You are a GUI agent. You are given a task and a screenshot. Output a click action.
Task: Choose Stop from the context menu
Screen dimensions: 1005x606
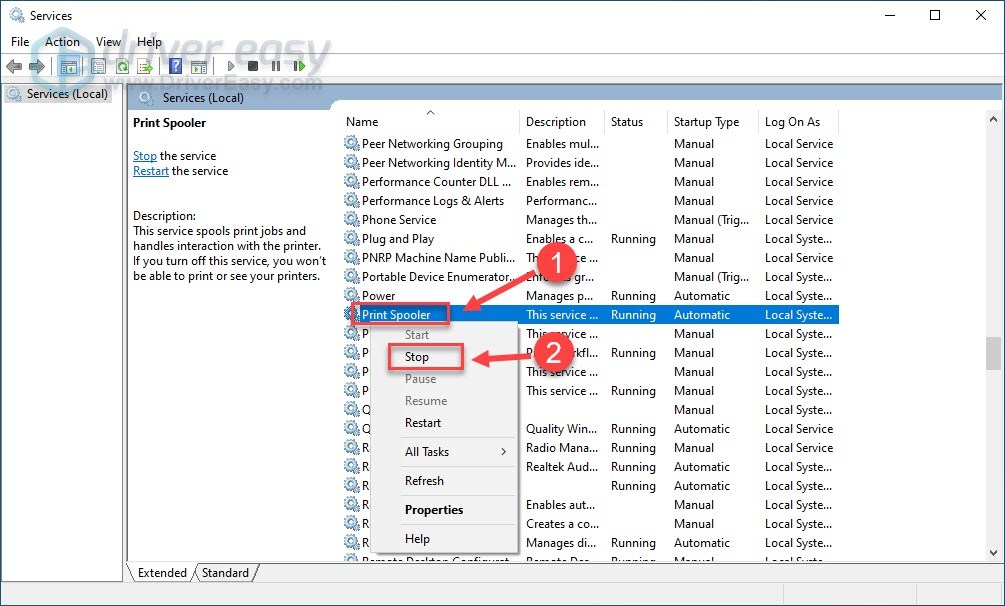417,357
